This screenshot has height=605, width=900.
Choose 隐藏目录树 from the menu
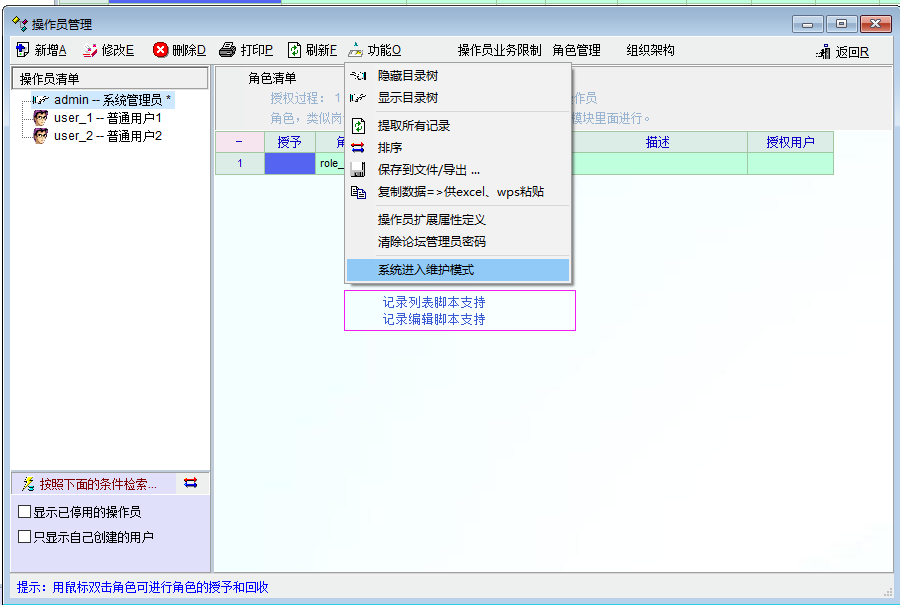coord(407,76)
